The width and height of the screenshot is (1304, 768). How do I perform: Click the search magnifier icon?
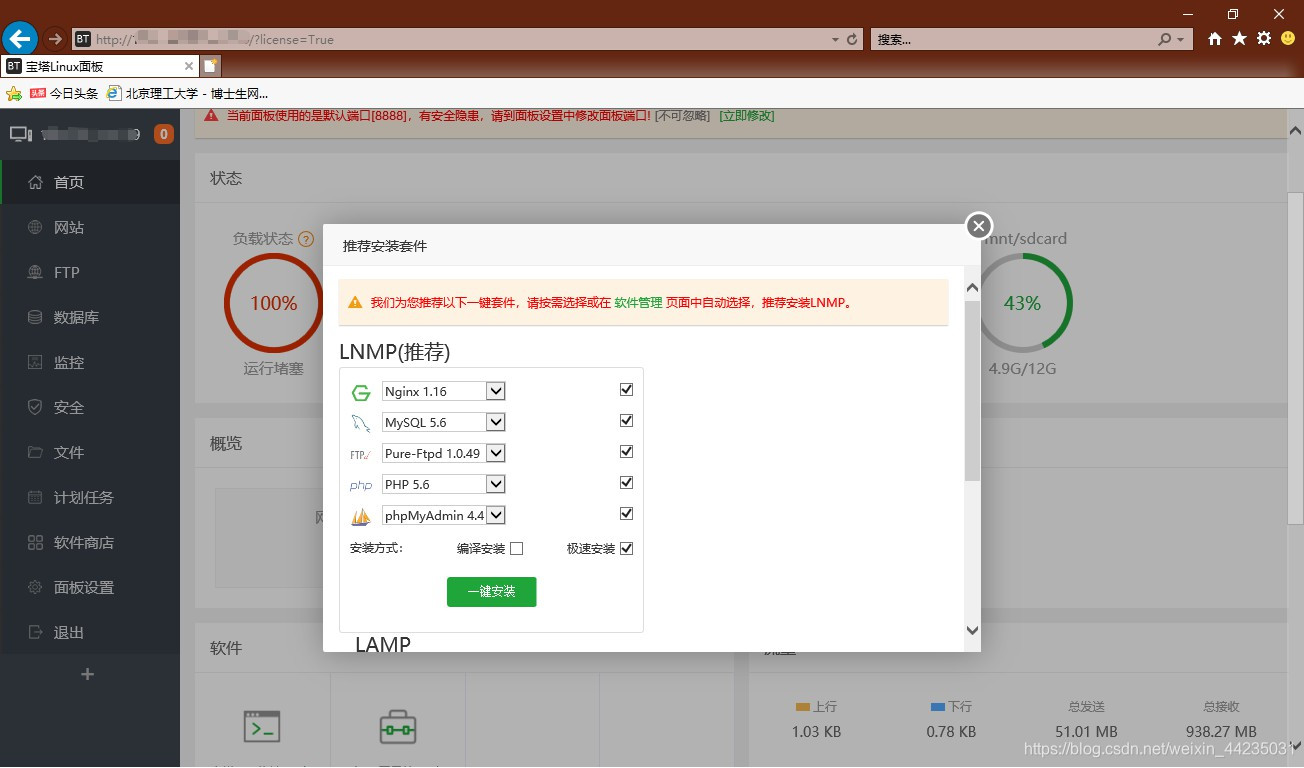(1164, 40)
